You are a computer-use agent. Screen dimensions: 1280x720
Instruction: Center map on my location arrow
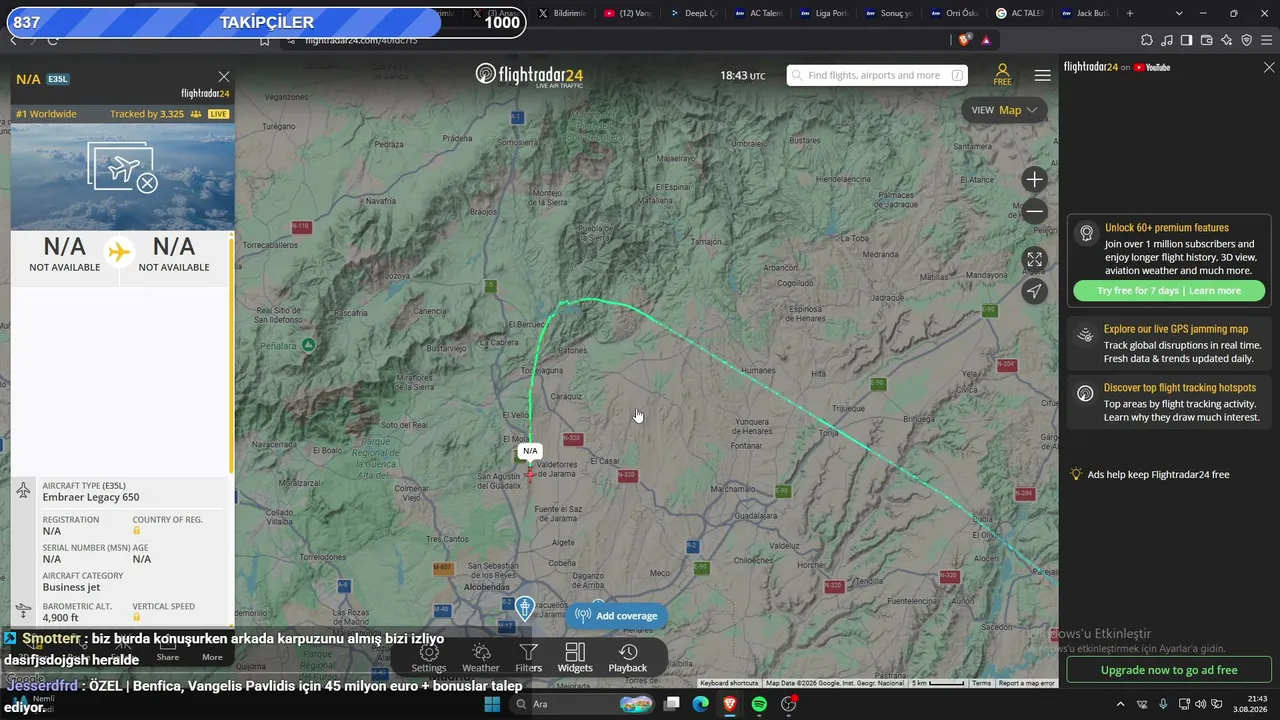[x=1034, y=291]
